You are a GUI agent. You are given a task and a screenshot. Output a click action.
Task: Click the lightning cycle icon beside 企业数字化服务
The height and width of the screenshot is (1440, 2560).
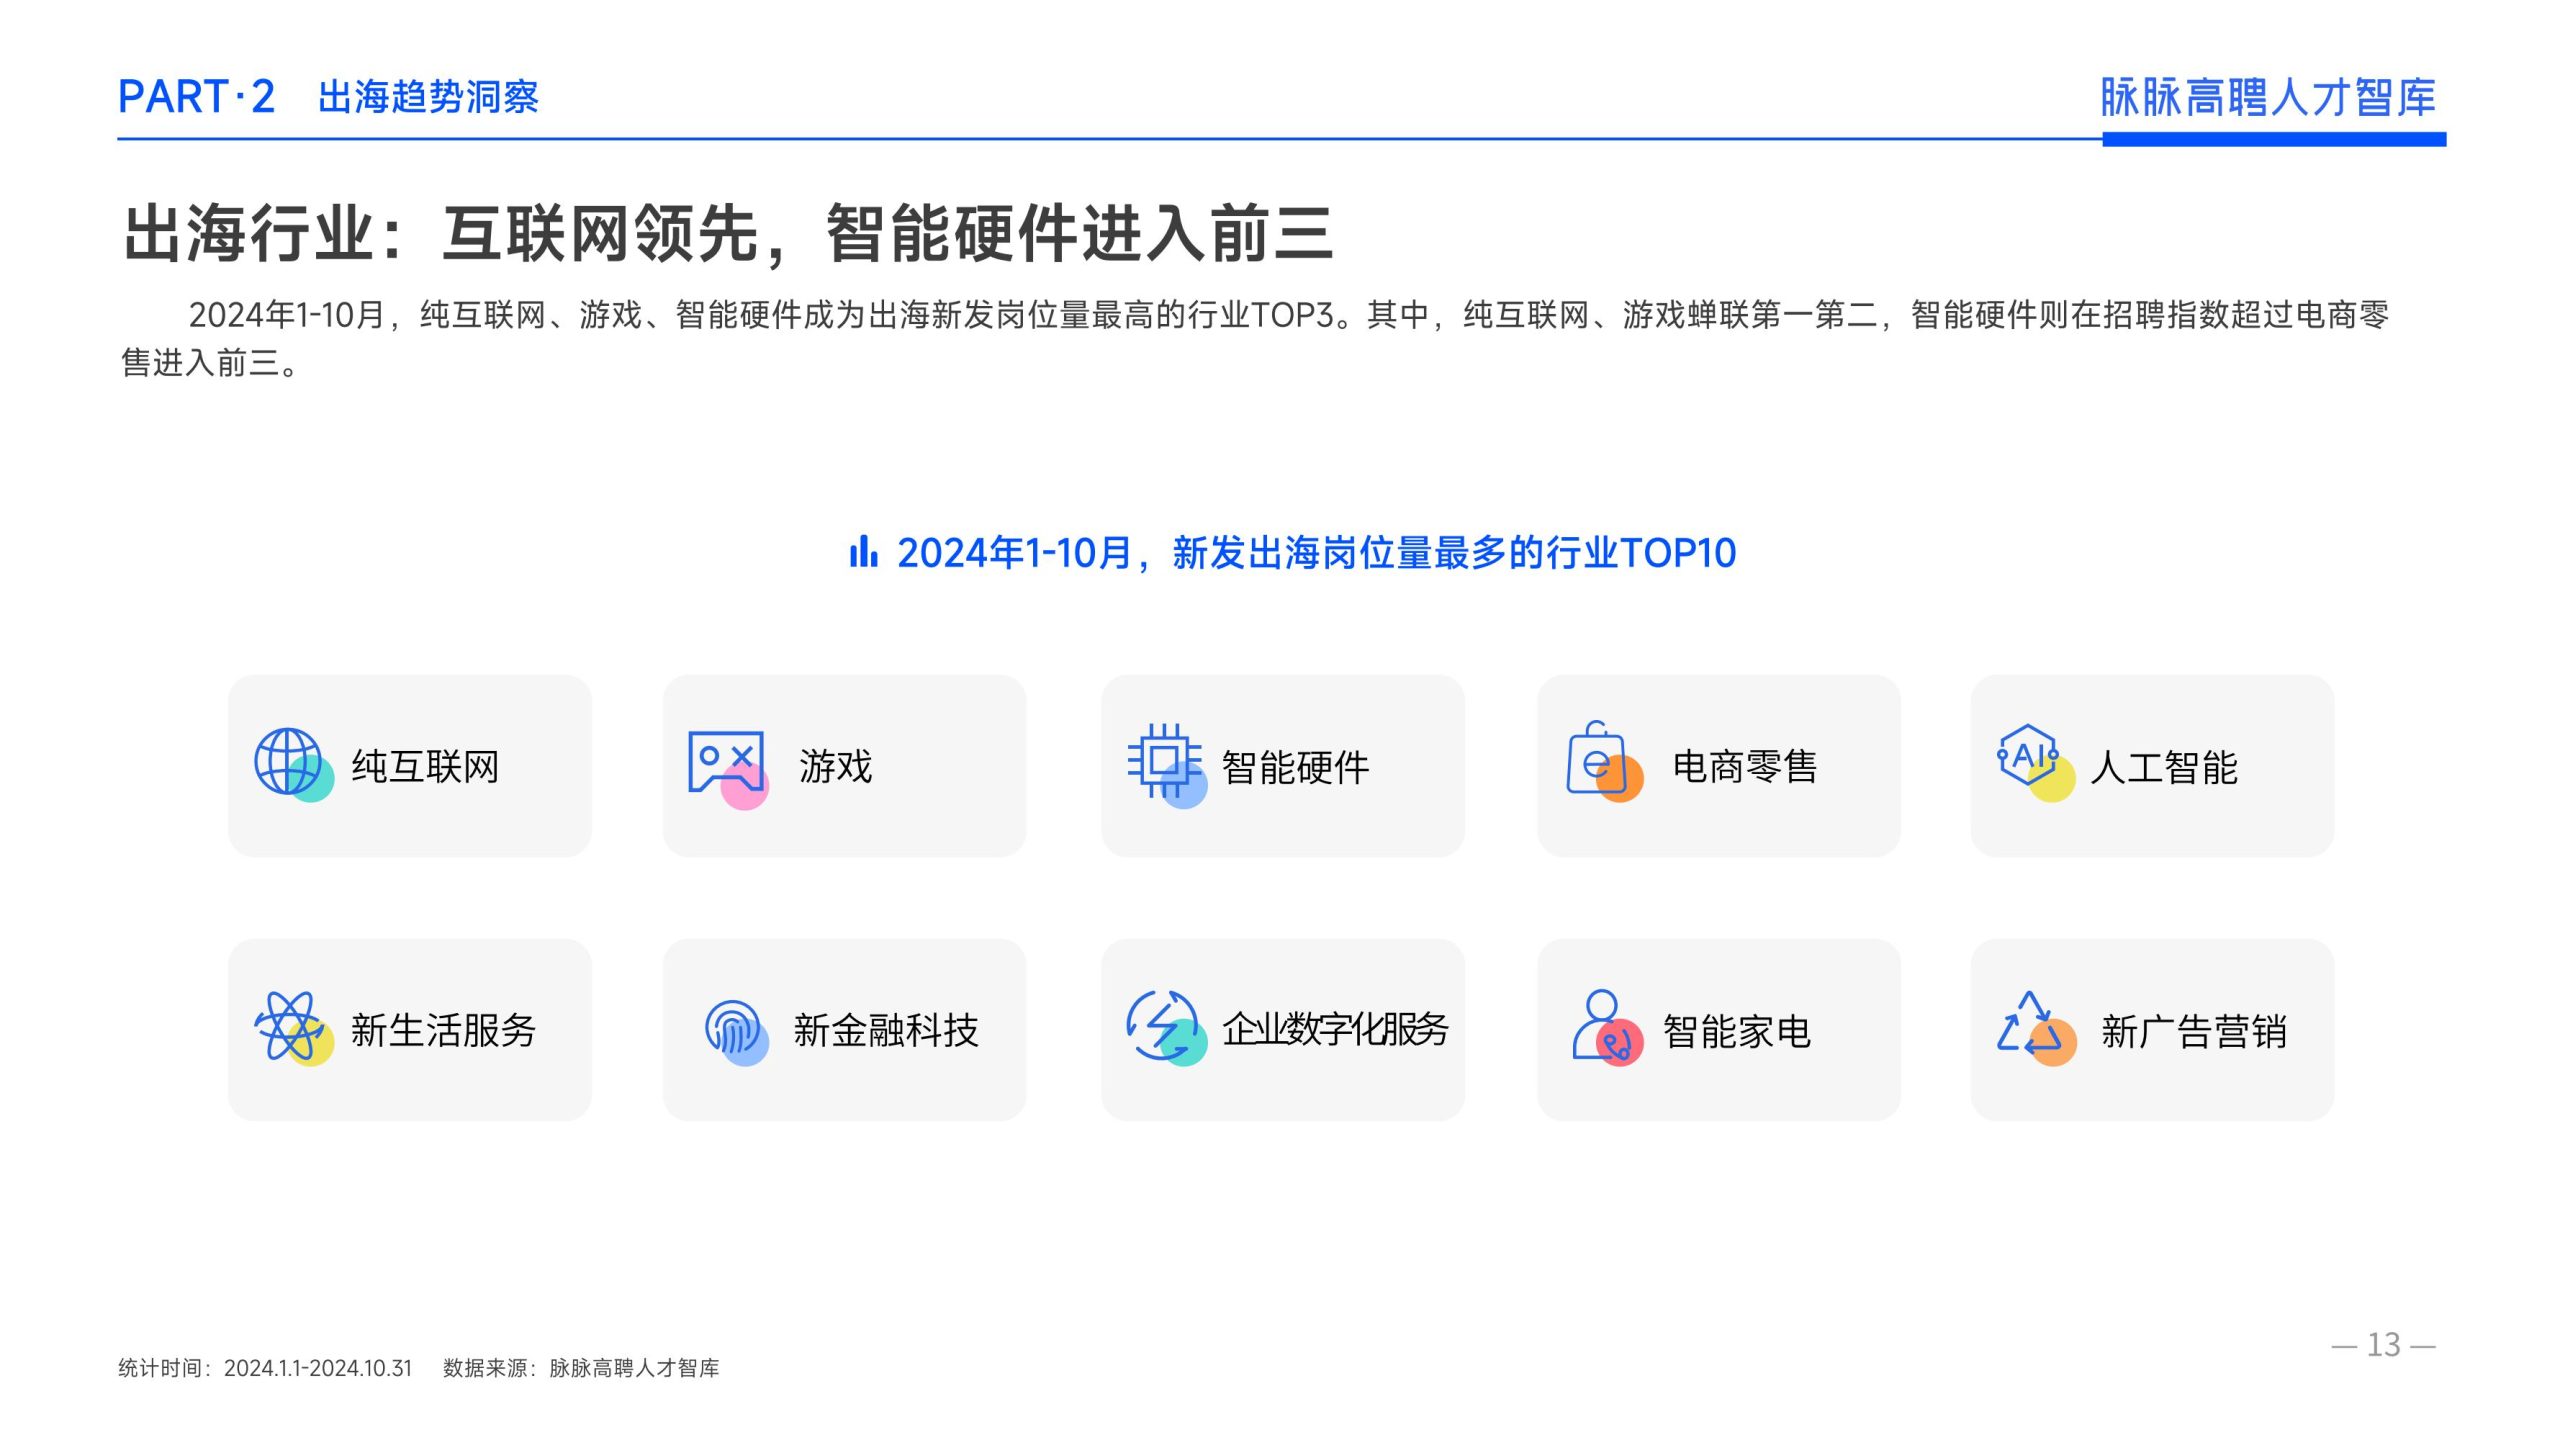[1161, 1027]
